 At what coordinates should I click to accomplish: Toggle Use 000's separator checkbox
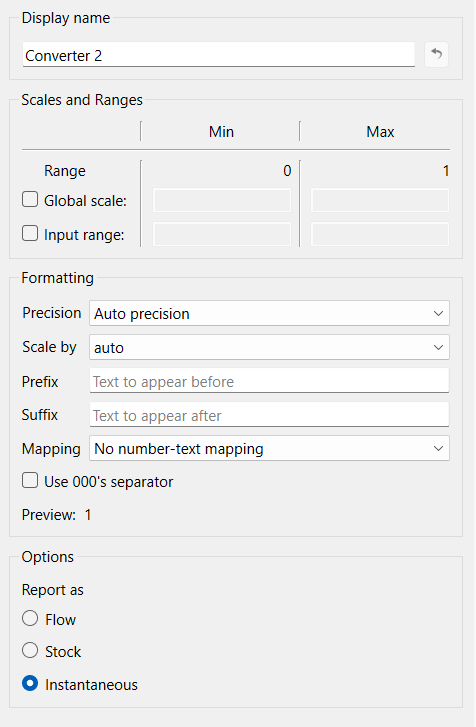tap(30, 480)
